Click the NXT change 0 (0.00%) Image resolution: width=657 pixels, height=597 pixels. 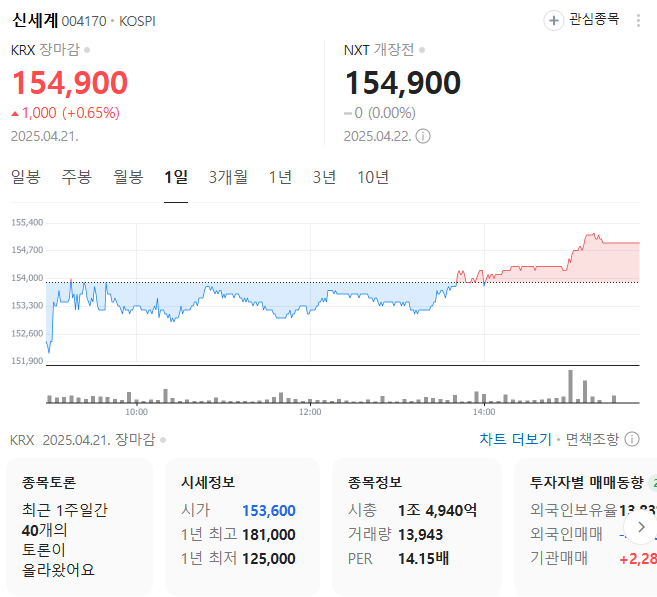(x=380, y=113)
